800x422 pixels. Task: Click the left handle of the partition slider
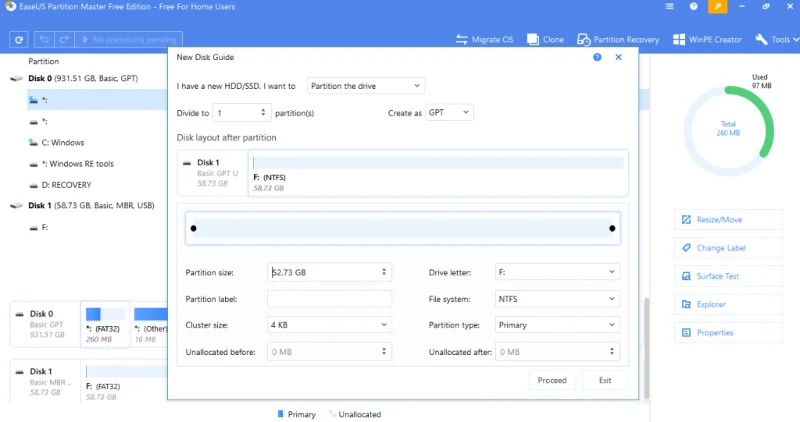193,228
